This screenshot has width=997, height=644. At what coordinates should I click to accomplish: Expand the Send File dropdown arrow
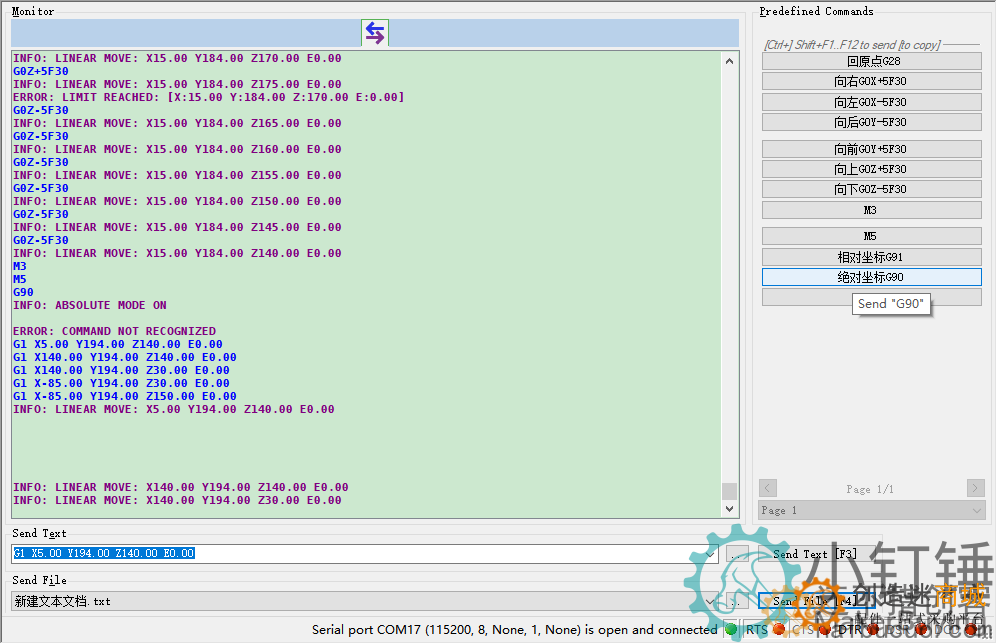pyautogui.click(x=710, y=601)
